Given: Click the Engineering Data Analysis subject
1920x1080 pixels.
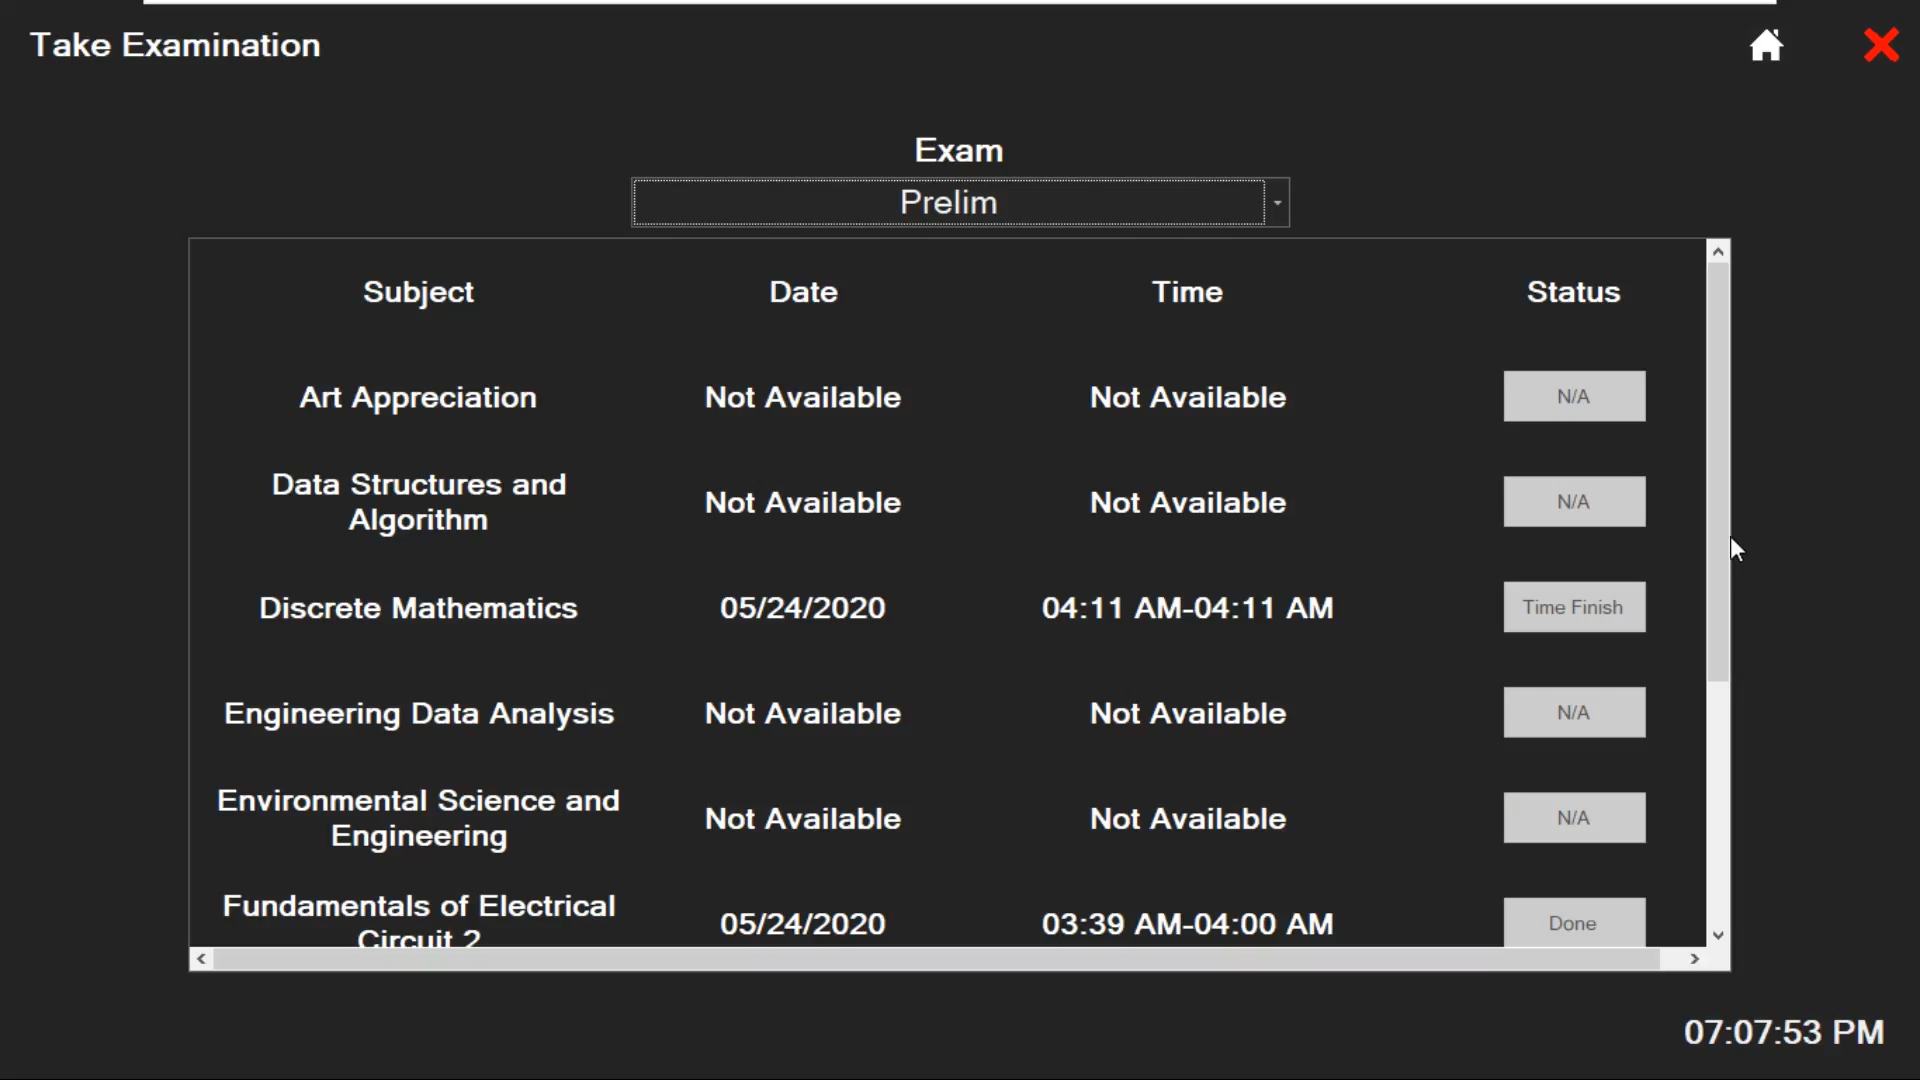Looking at the screenshot, I should 418,714.
